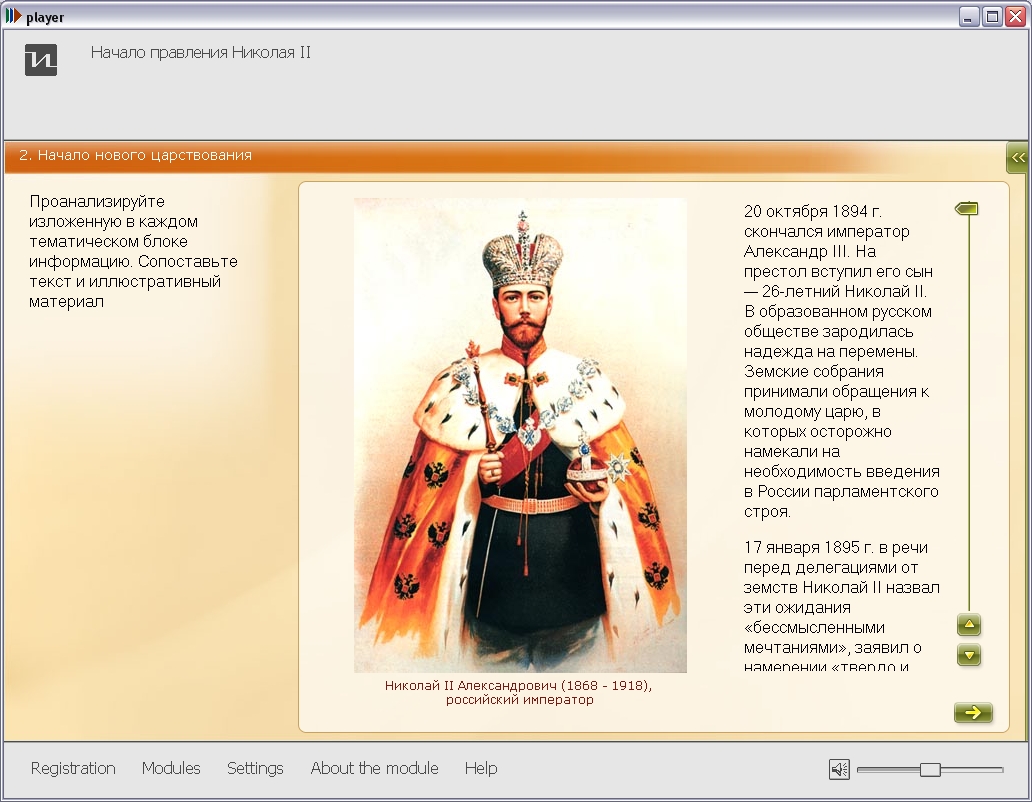1032x802 pixels.
Task: Go to next page with yellow arrow
Action: pyautogui.click(x=973, y=712)
